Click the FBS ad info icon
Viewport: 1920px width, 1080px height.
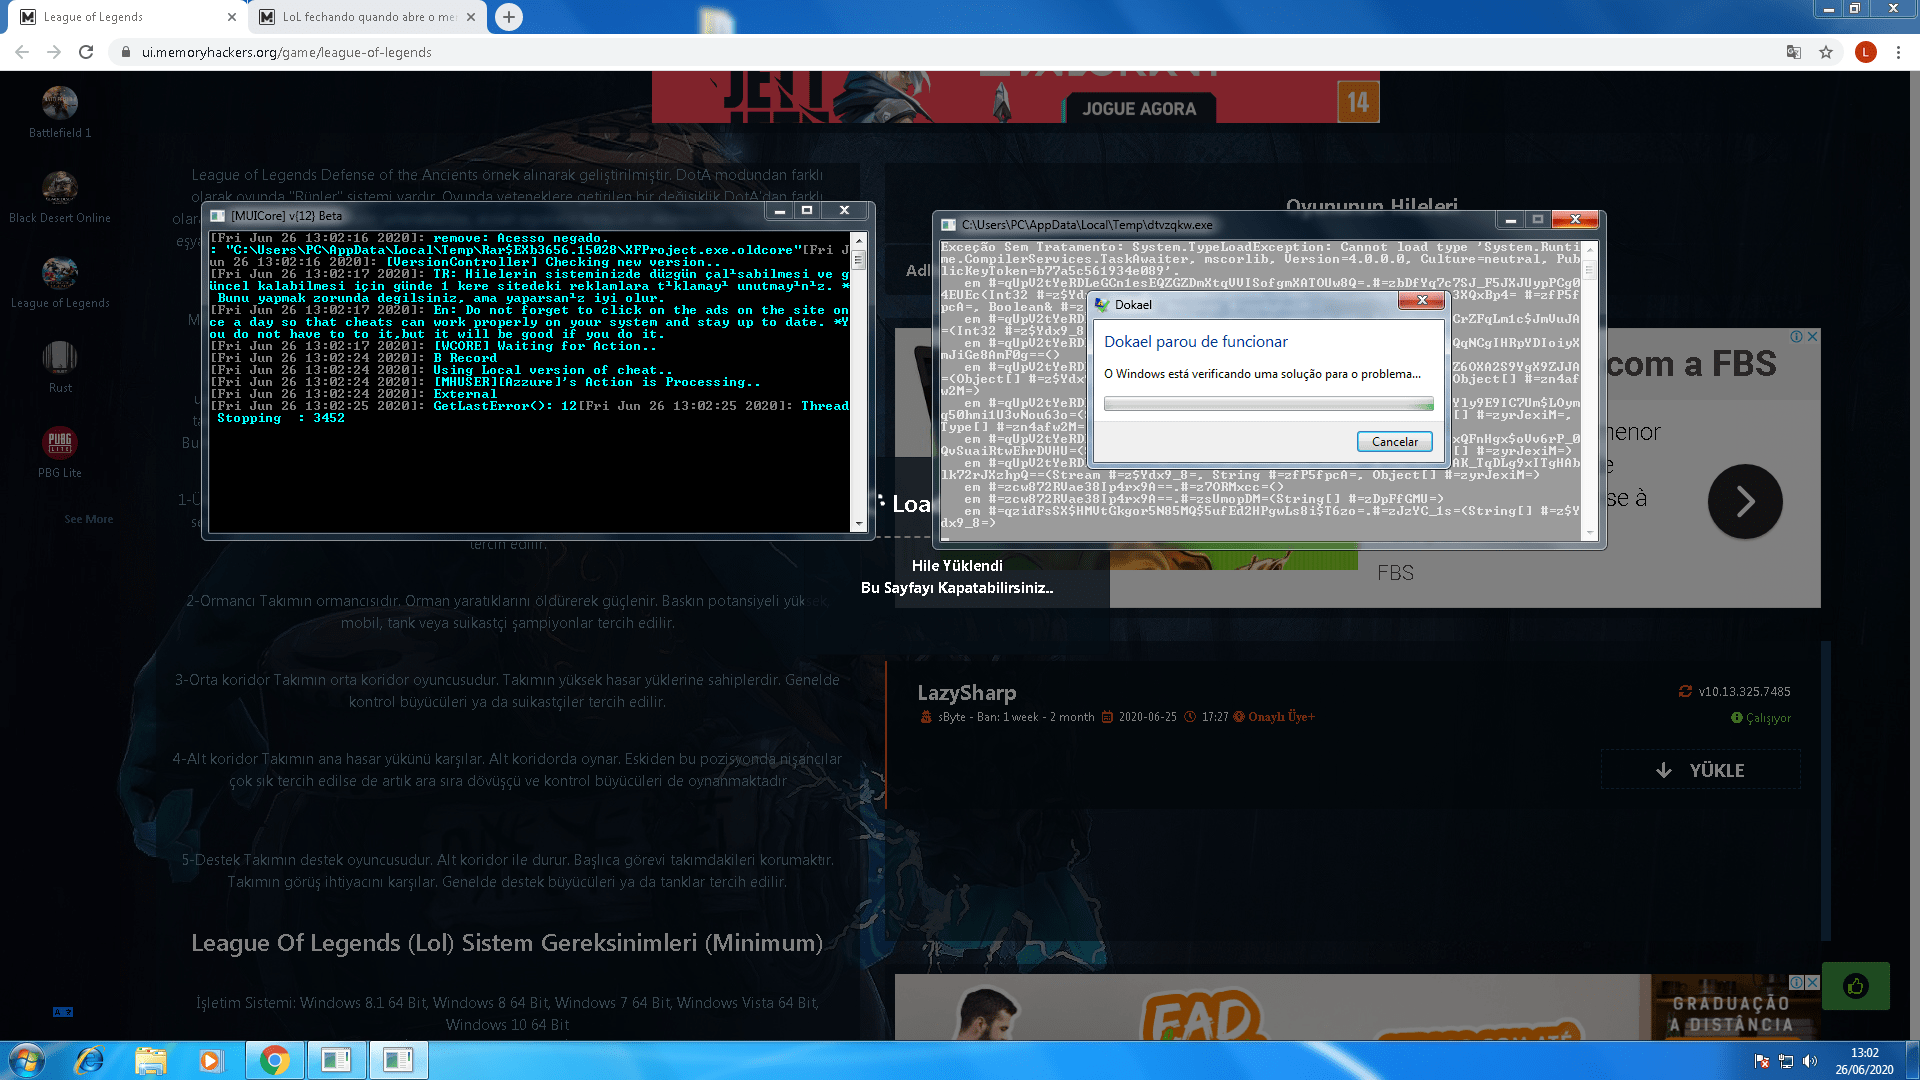pos(1797,337)
